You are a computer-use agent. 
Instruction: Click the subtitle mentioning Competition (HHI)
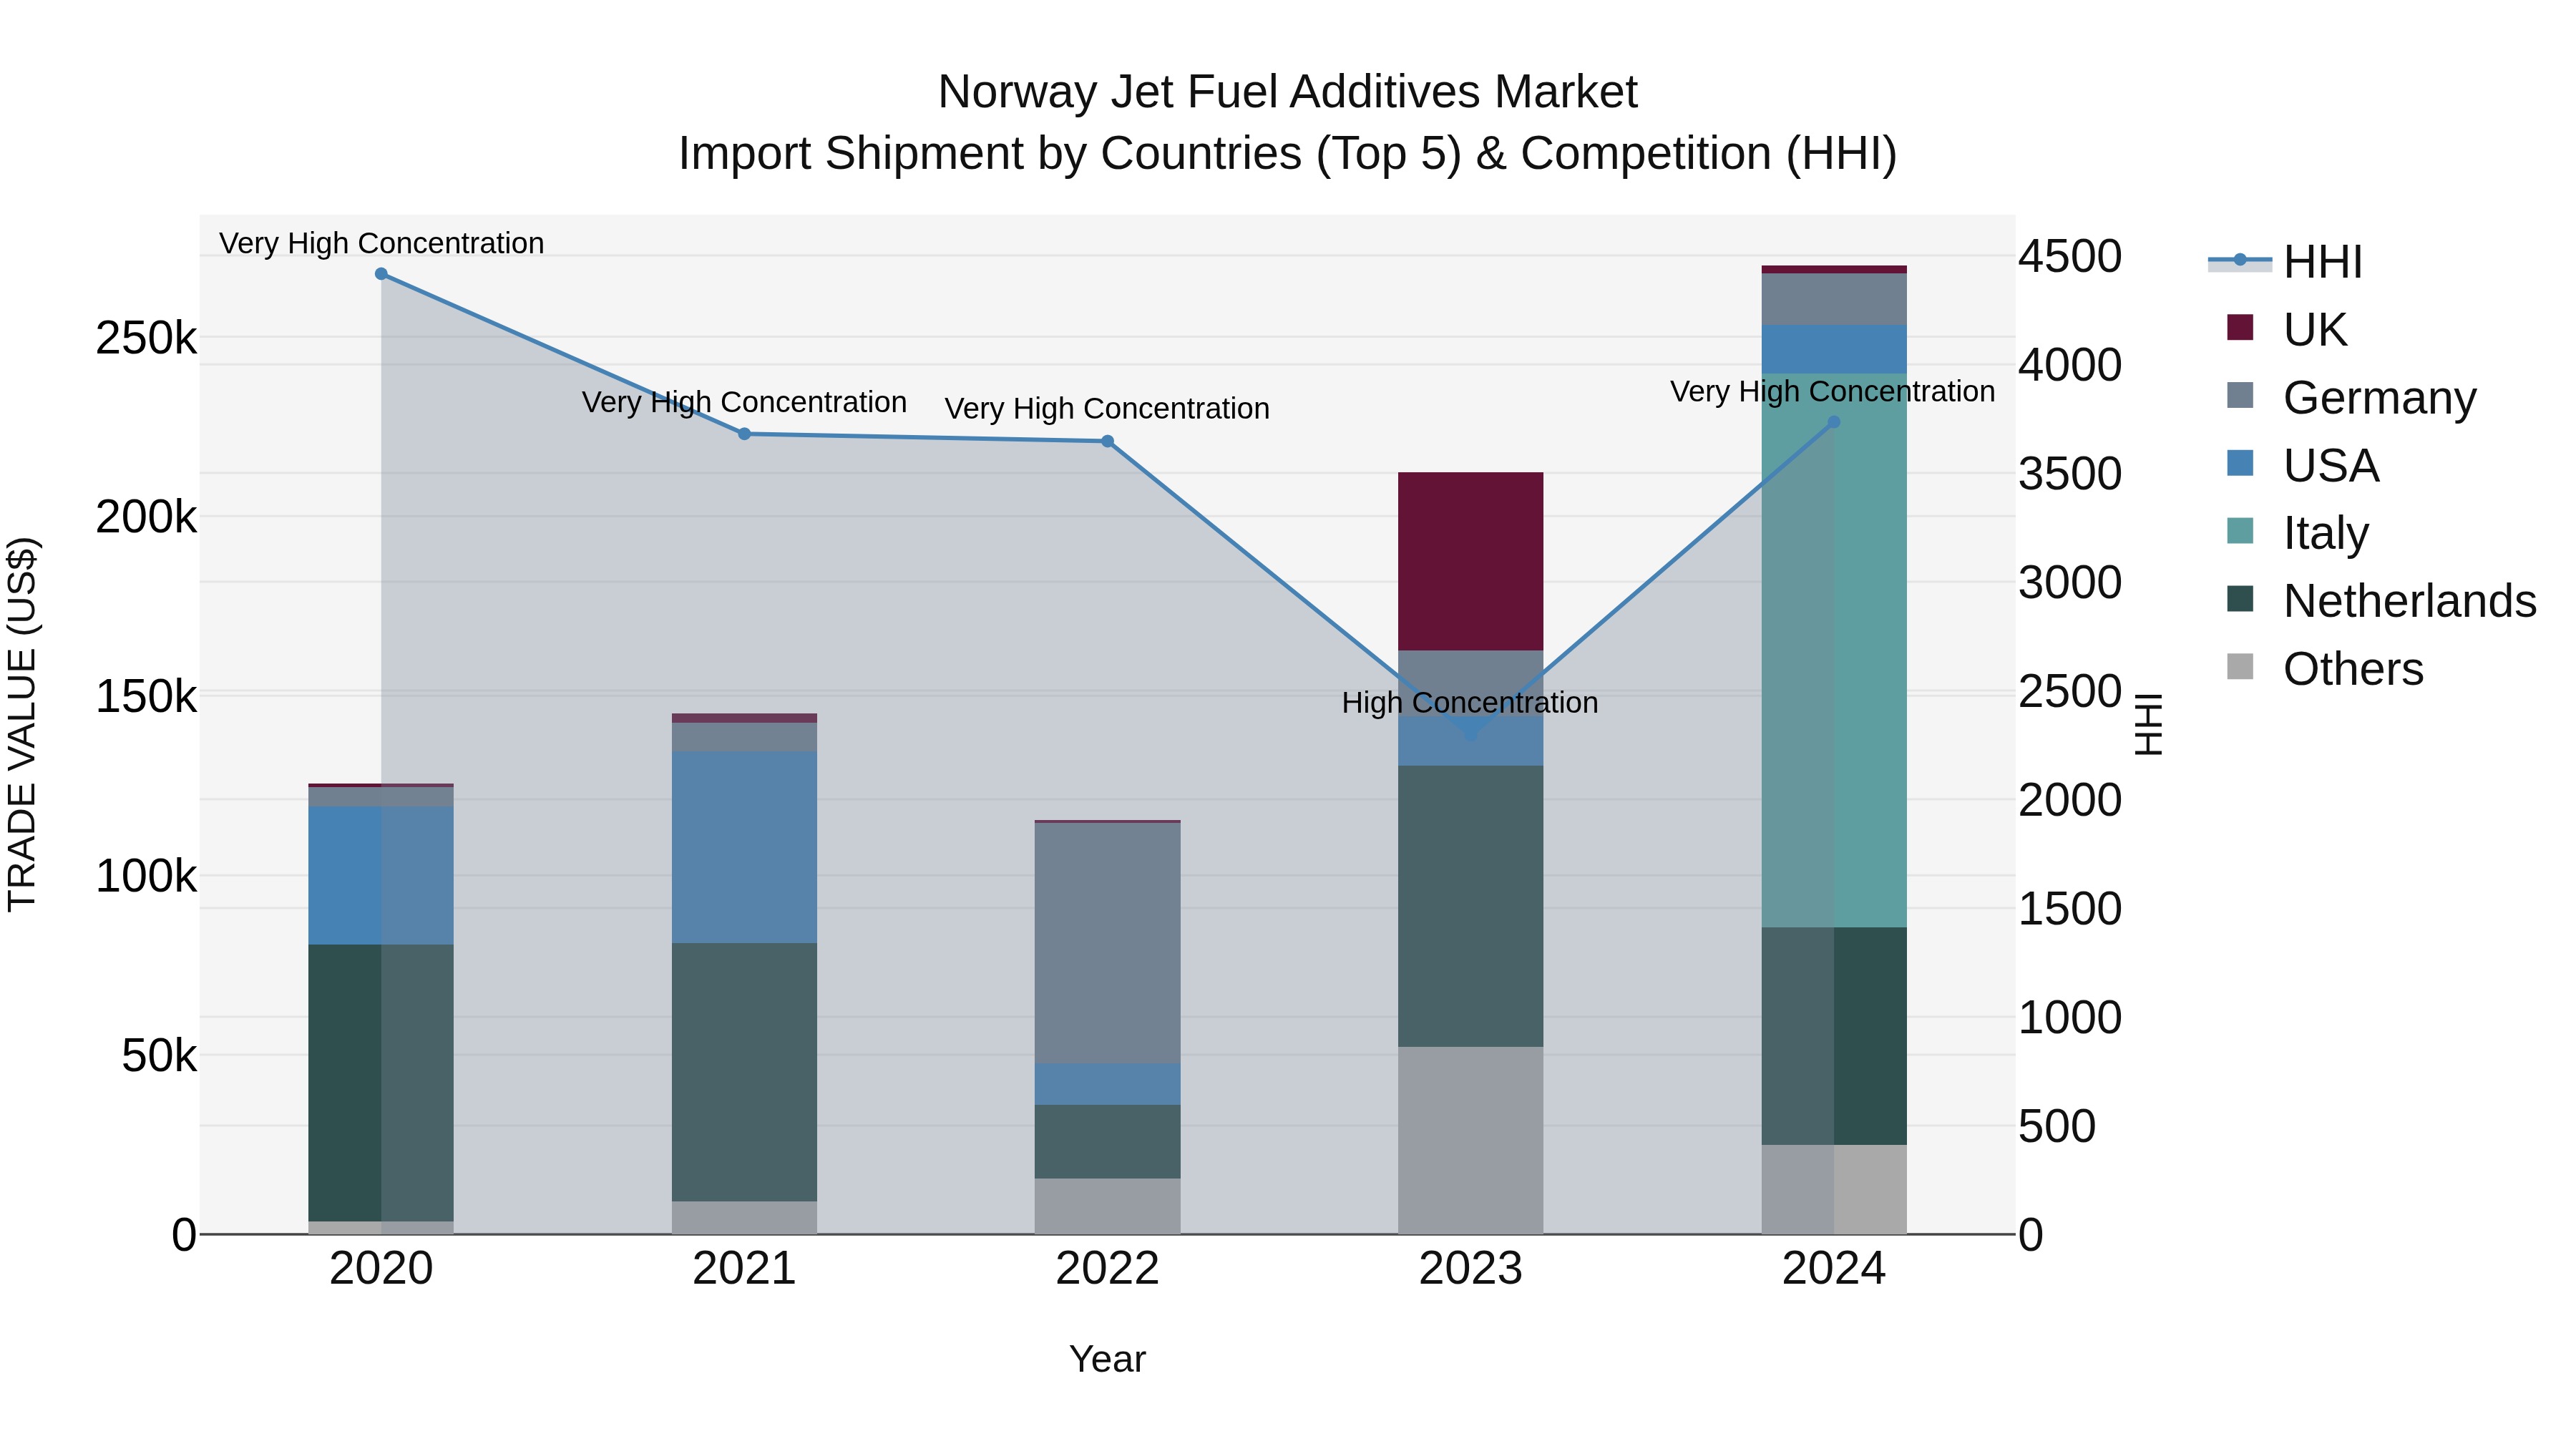tap(1287, 153)
